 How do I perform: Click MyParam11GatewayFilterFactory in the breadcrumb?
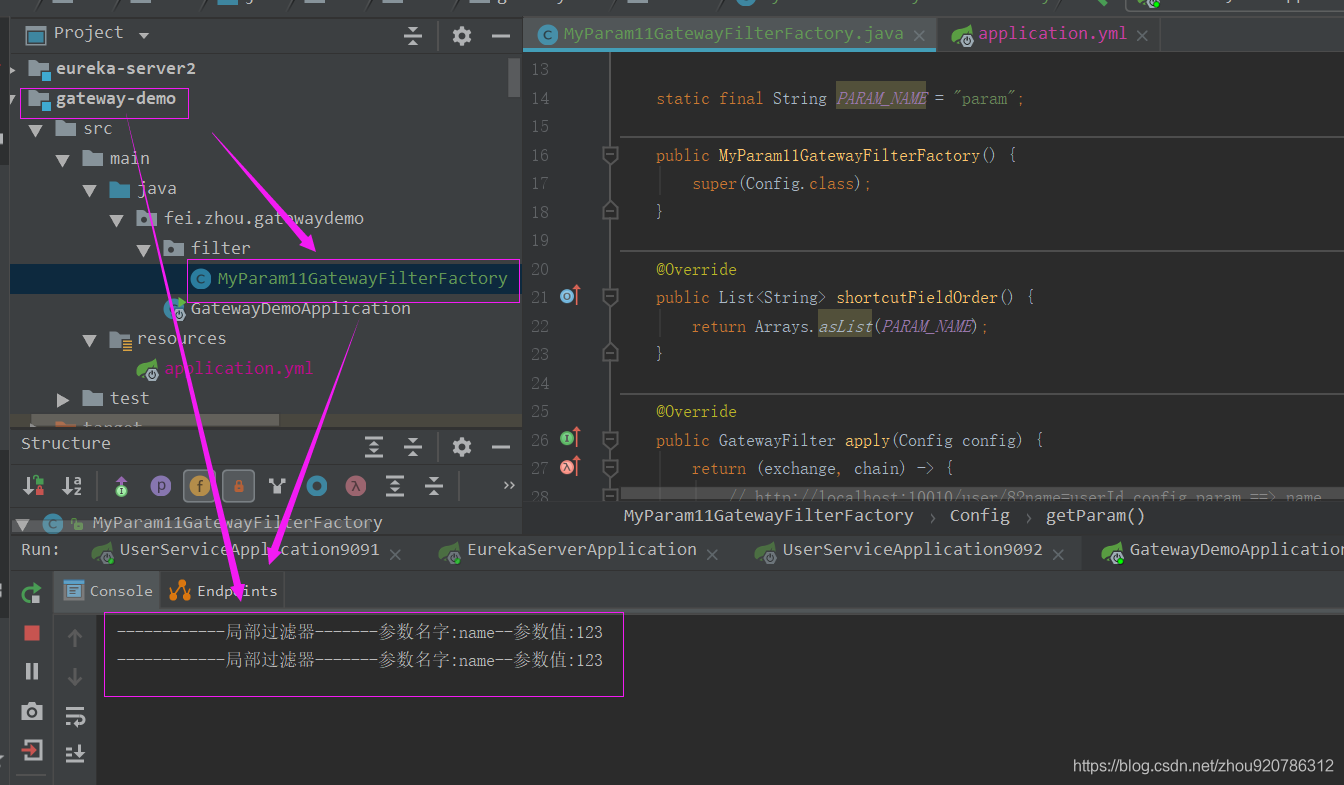(768, 515)
